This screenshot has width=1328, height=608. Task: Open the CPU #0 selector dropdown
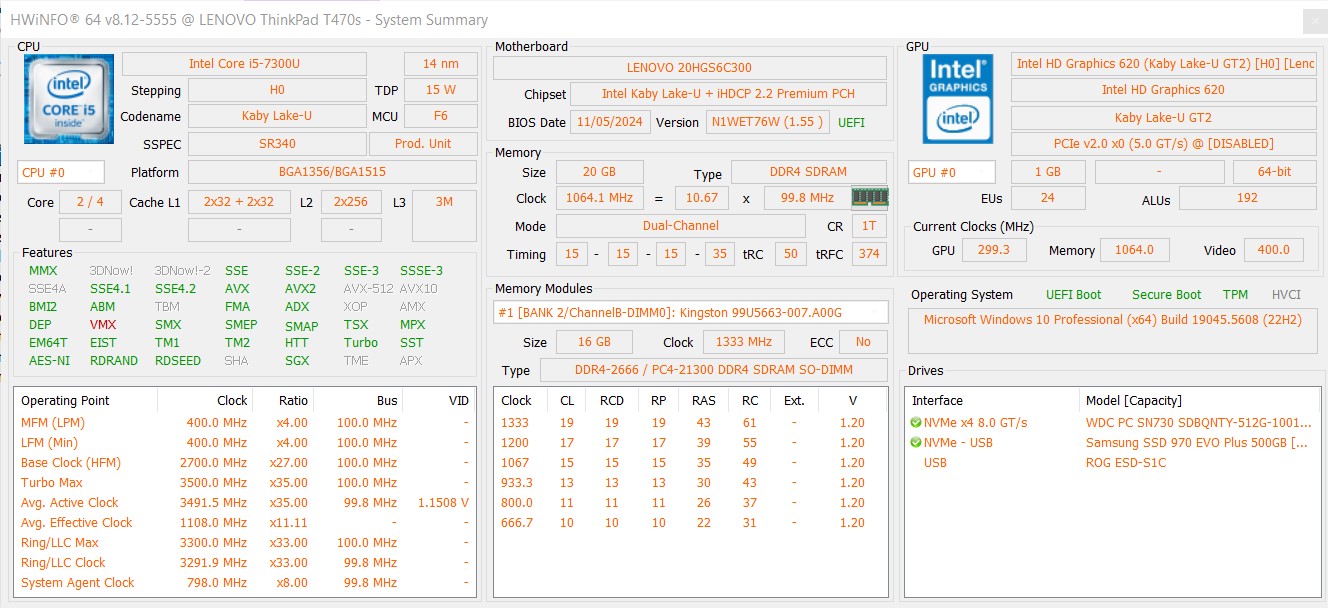[61, 172]
